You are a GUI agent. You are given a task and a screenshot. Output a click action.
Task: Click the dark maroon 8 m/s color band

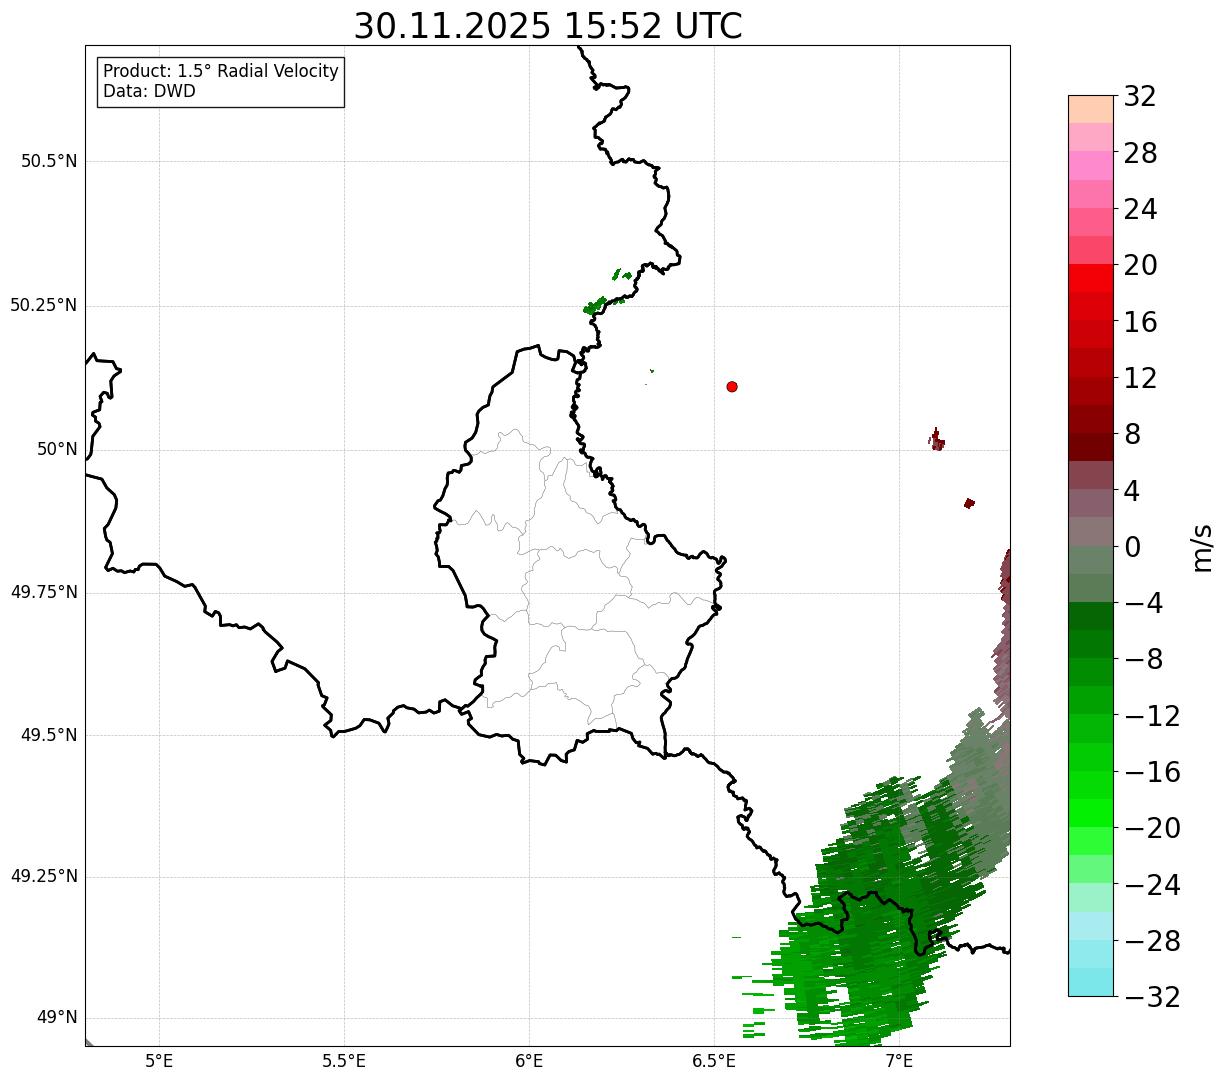[x=1091, y=447]
